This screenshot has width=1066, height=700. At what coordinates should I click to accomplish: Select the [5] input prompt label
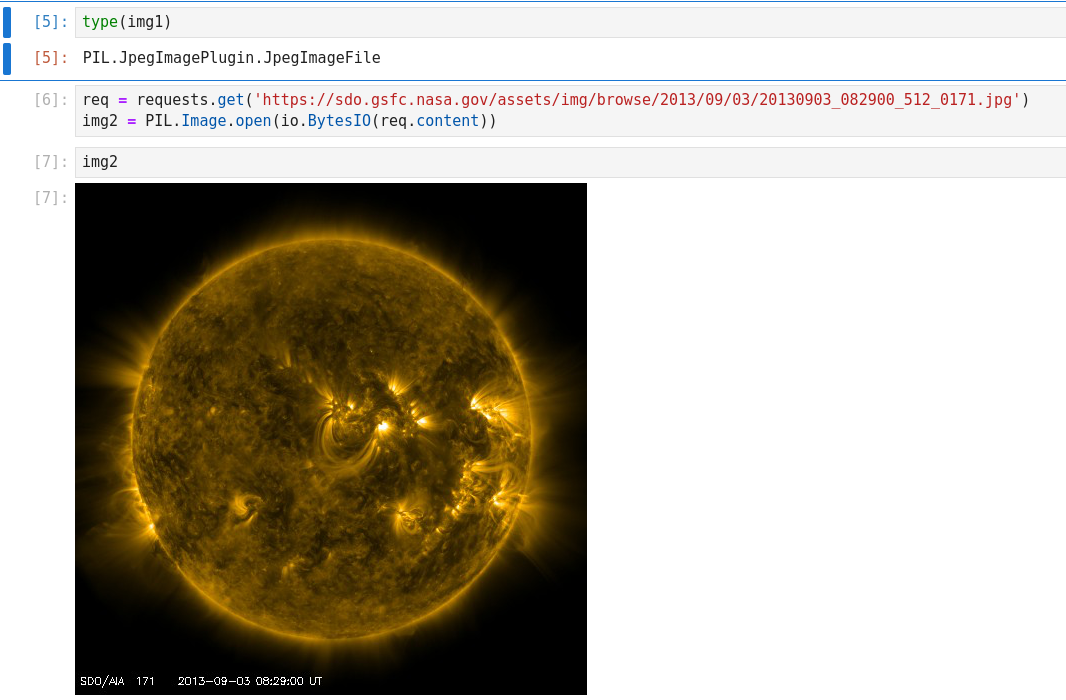click(x=49, y=22)
